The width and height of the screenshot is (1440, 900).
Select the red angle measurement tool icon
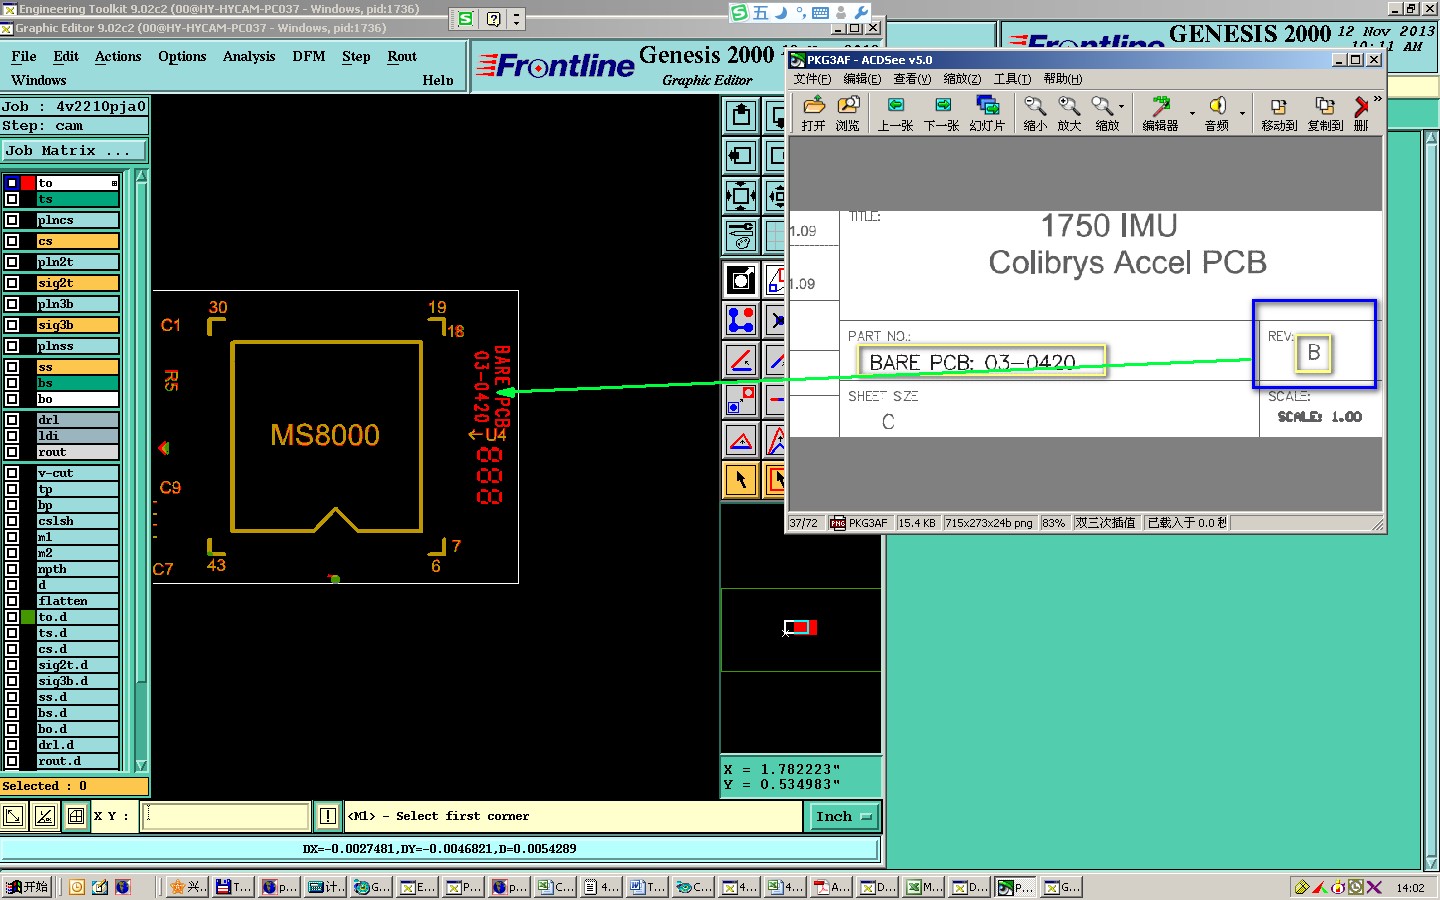tap(741, 360)
